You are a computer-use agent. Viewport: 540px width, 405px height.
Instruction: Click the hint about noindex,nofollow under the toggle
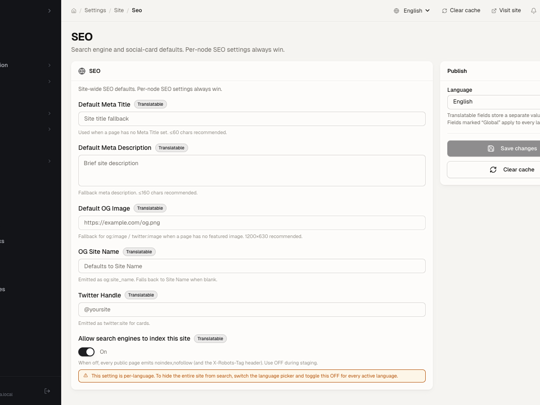tap(198, 363)
